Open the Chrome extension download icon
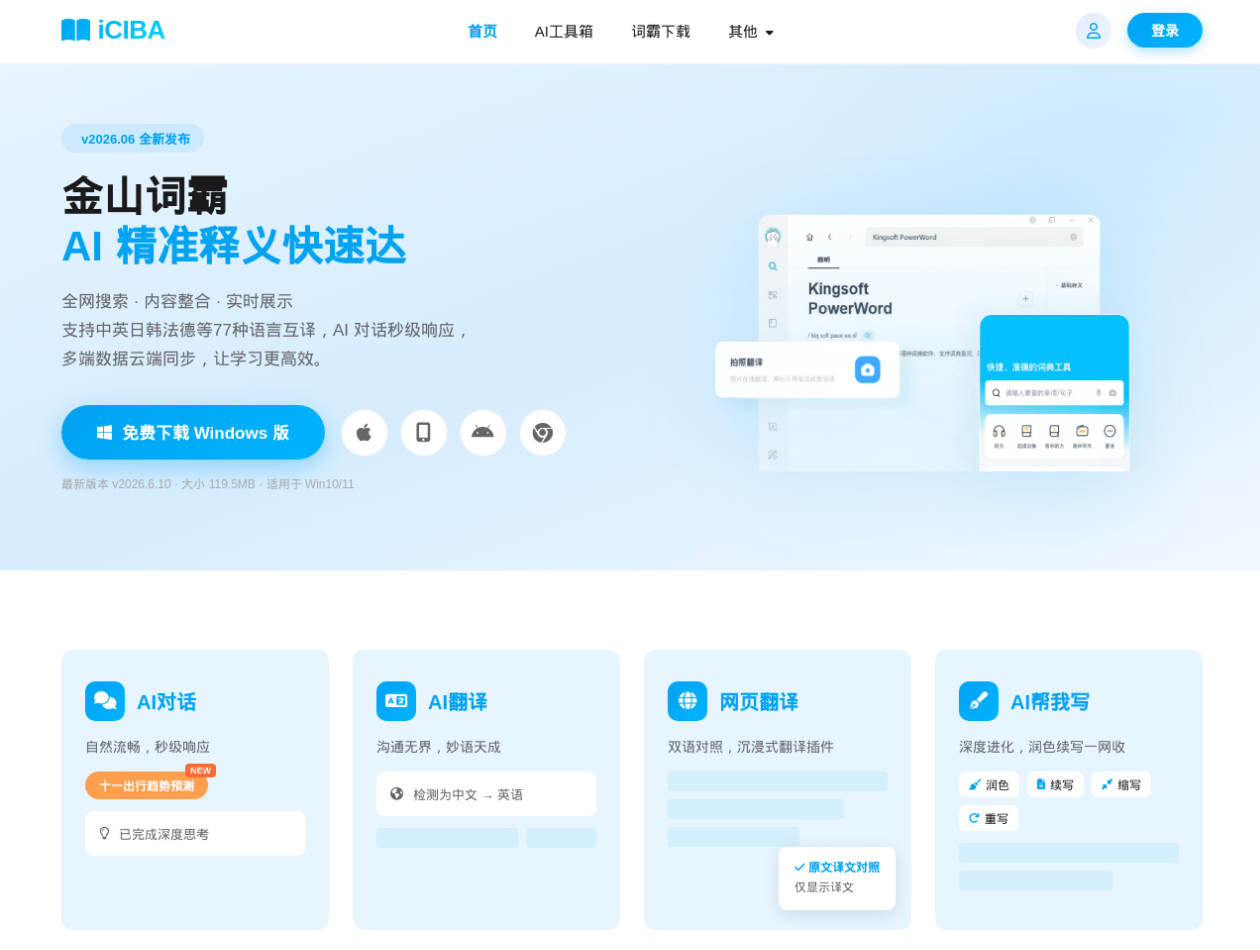This screenshot has height=950, width=1260. [543, 433]
